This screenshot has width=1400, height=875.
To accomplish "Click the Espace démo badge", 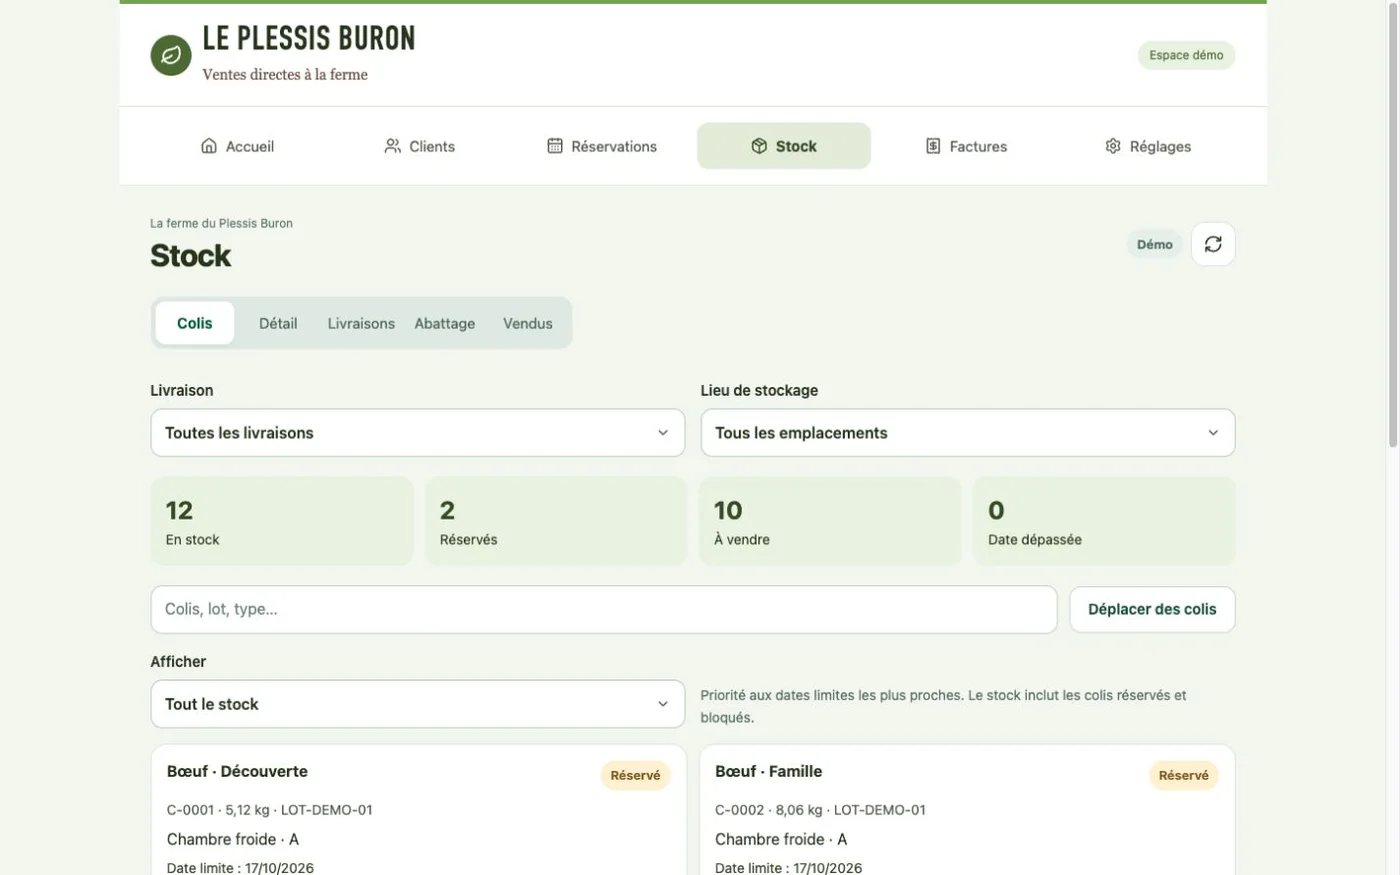I will (x=1186, y=55).
